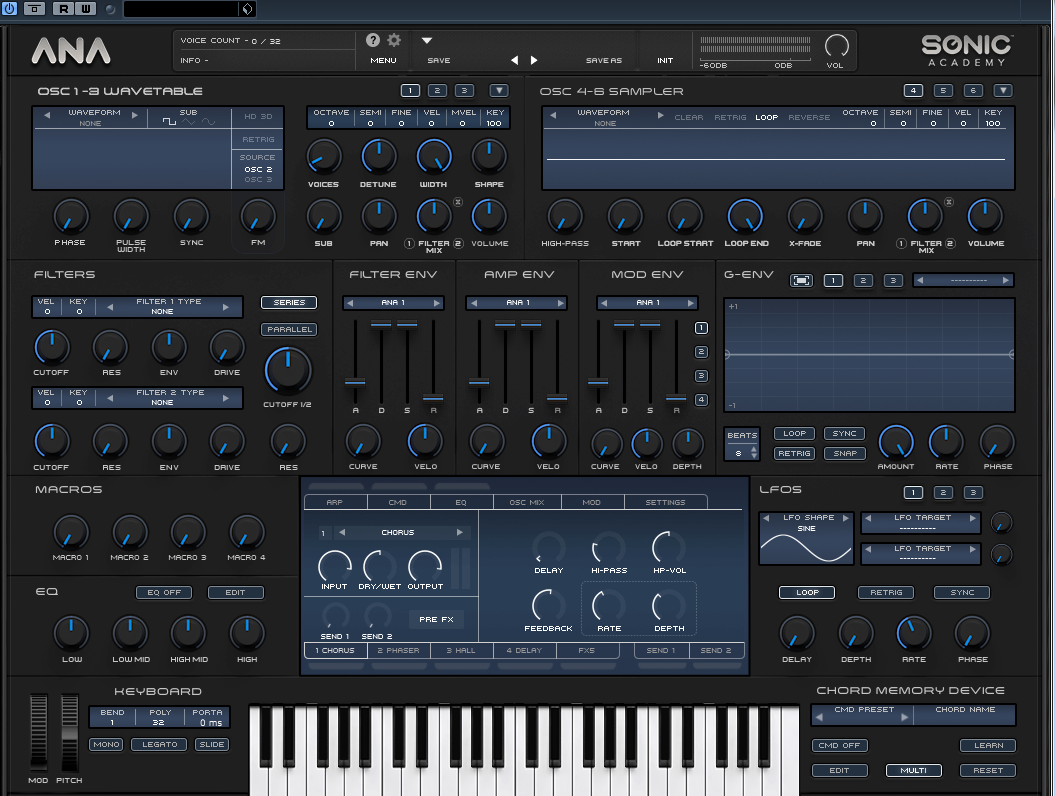Screen dimensions: 1055x796
Task: Toggle RETRIG in the OSC 1-3 waveform panel
Action: click(258, 139)
